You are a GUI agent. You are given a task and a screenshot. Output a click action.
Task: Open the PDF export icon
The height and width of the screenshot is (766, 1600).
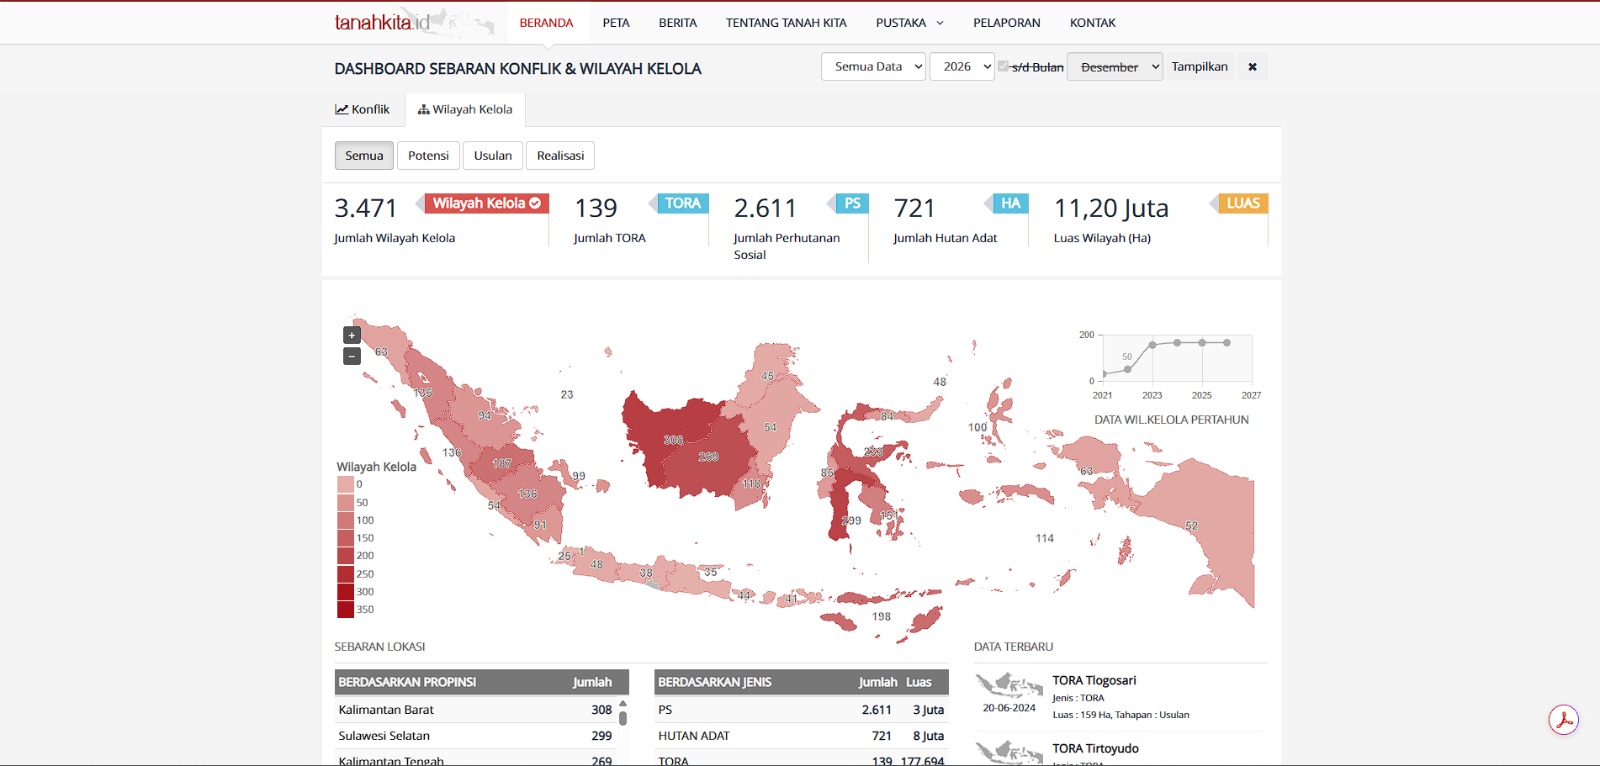(1564, 720)
